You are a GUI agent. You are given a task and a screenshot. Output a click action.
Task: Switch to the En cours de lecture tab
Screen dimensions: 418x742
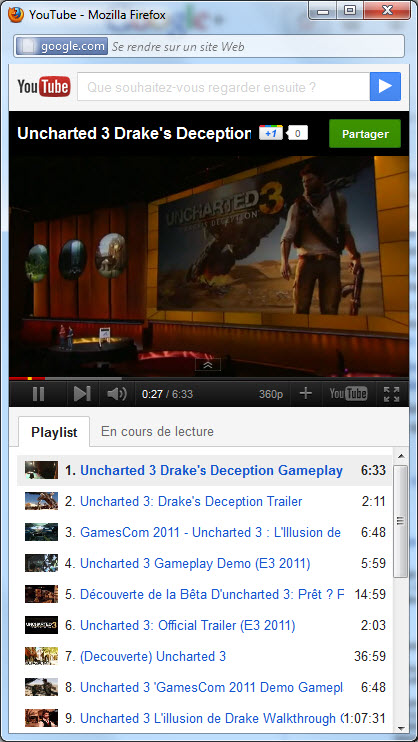click(x=157, y=432)
